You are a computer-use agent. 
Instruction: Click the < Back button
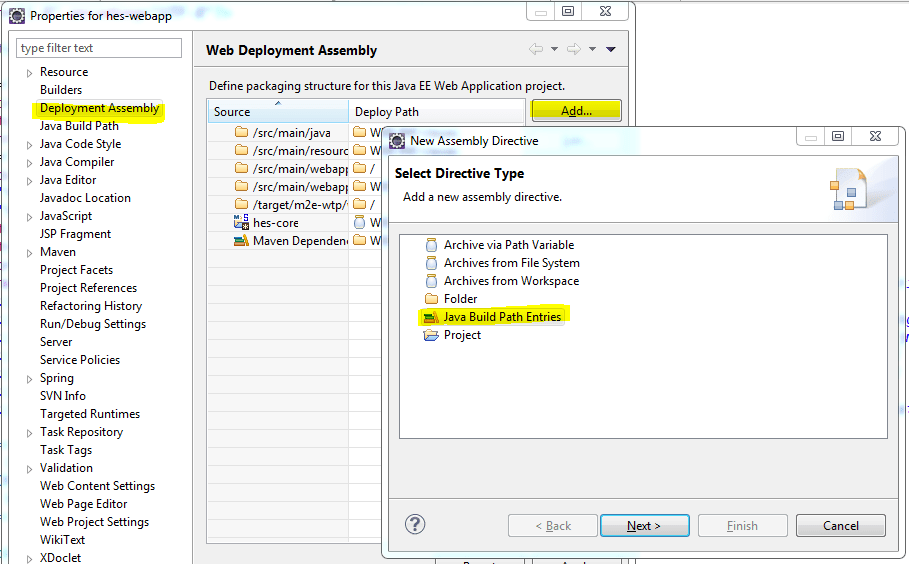(x=553, y=526)
